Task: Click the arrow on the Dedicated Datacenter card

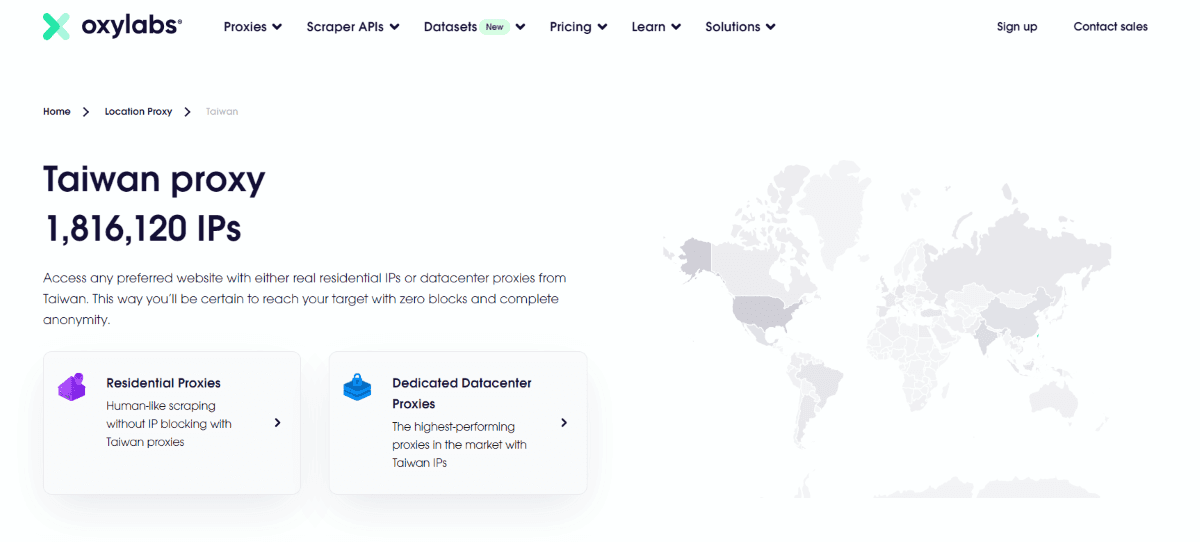Action: click(564, 423)
